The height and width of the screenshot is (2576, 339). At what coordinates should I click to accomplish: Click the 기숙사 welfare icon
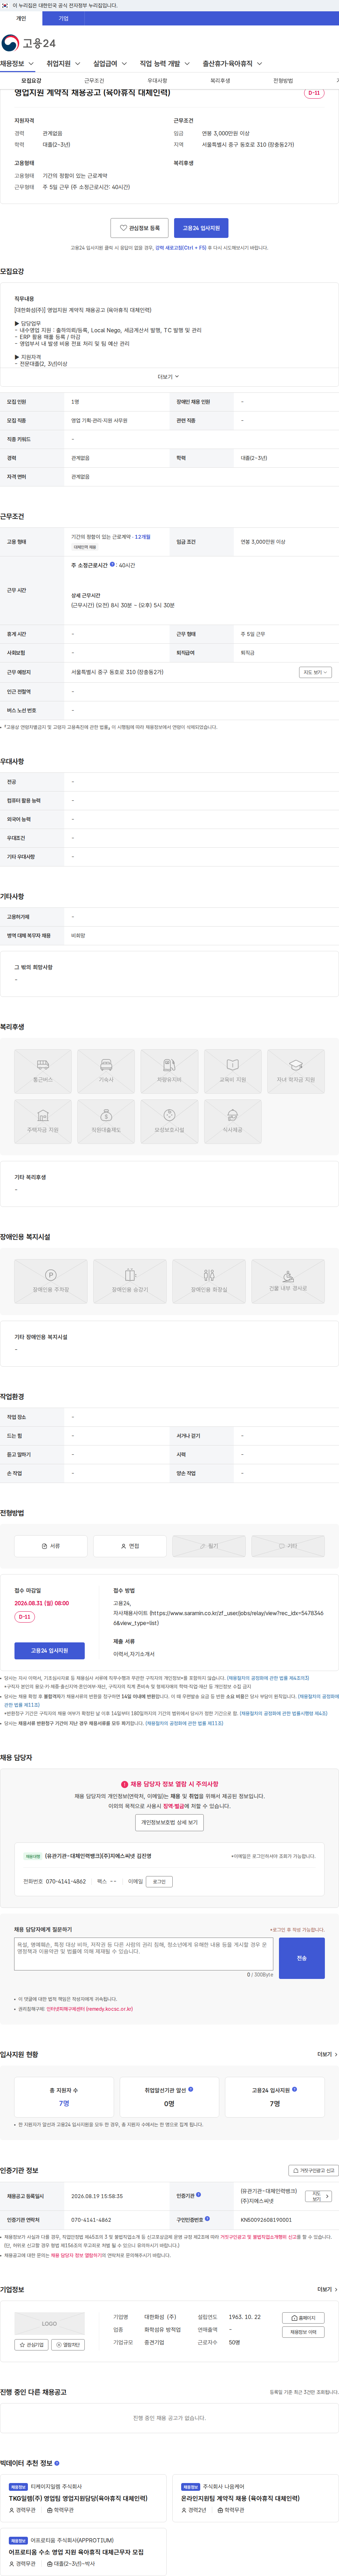coord(106,1071)
